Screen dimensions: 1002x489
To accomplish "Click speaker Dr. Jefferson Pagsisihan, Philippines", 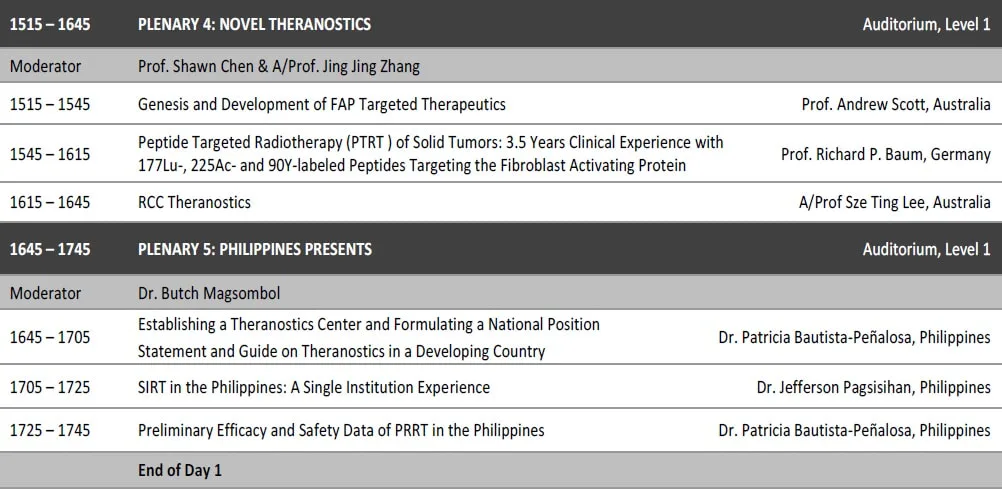I will pyautogui.click(x=874, y=387).
